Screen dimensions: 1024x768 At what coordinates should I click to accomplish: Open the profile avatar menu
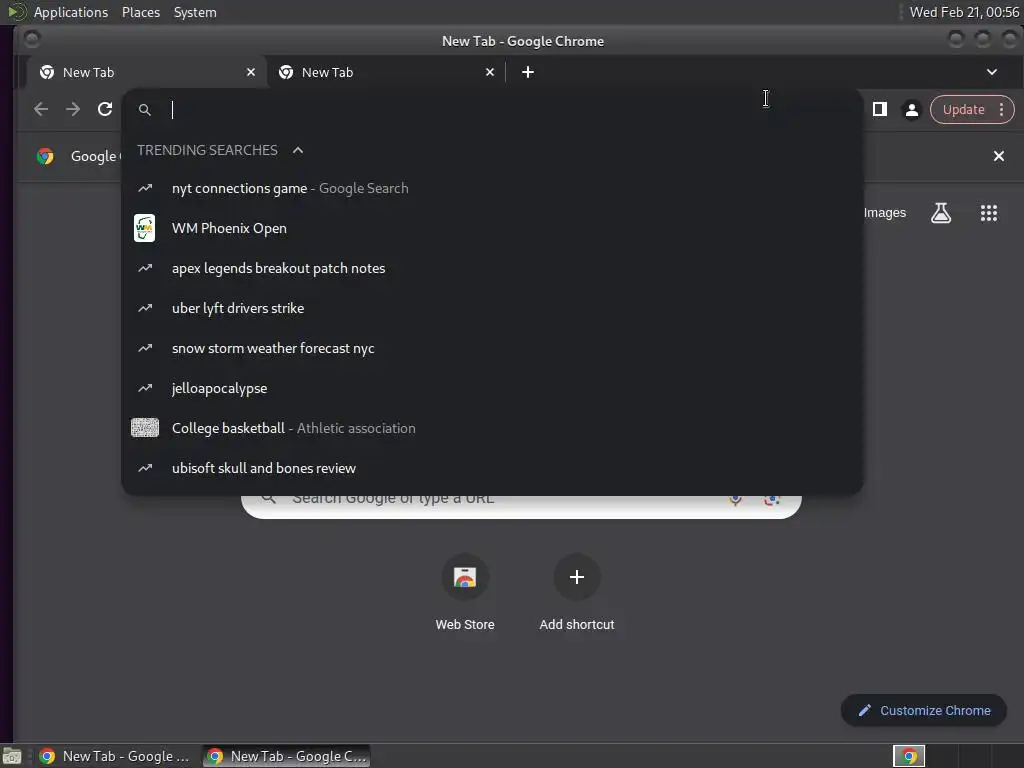912,109
